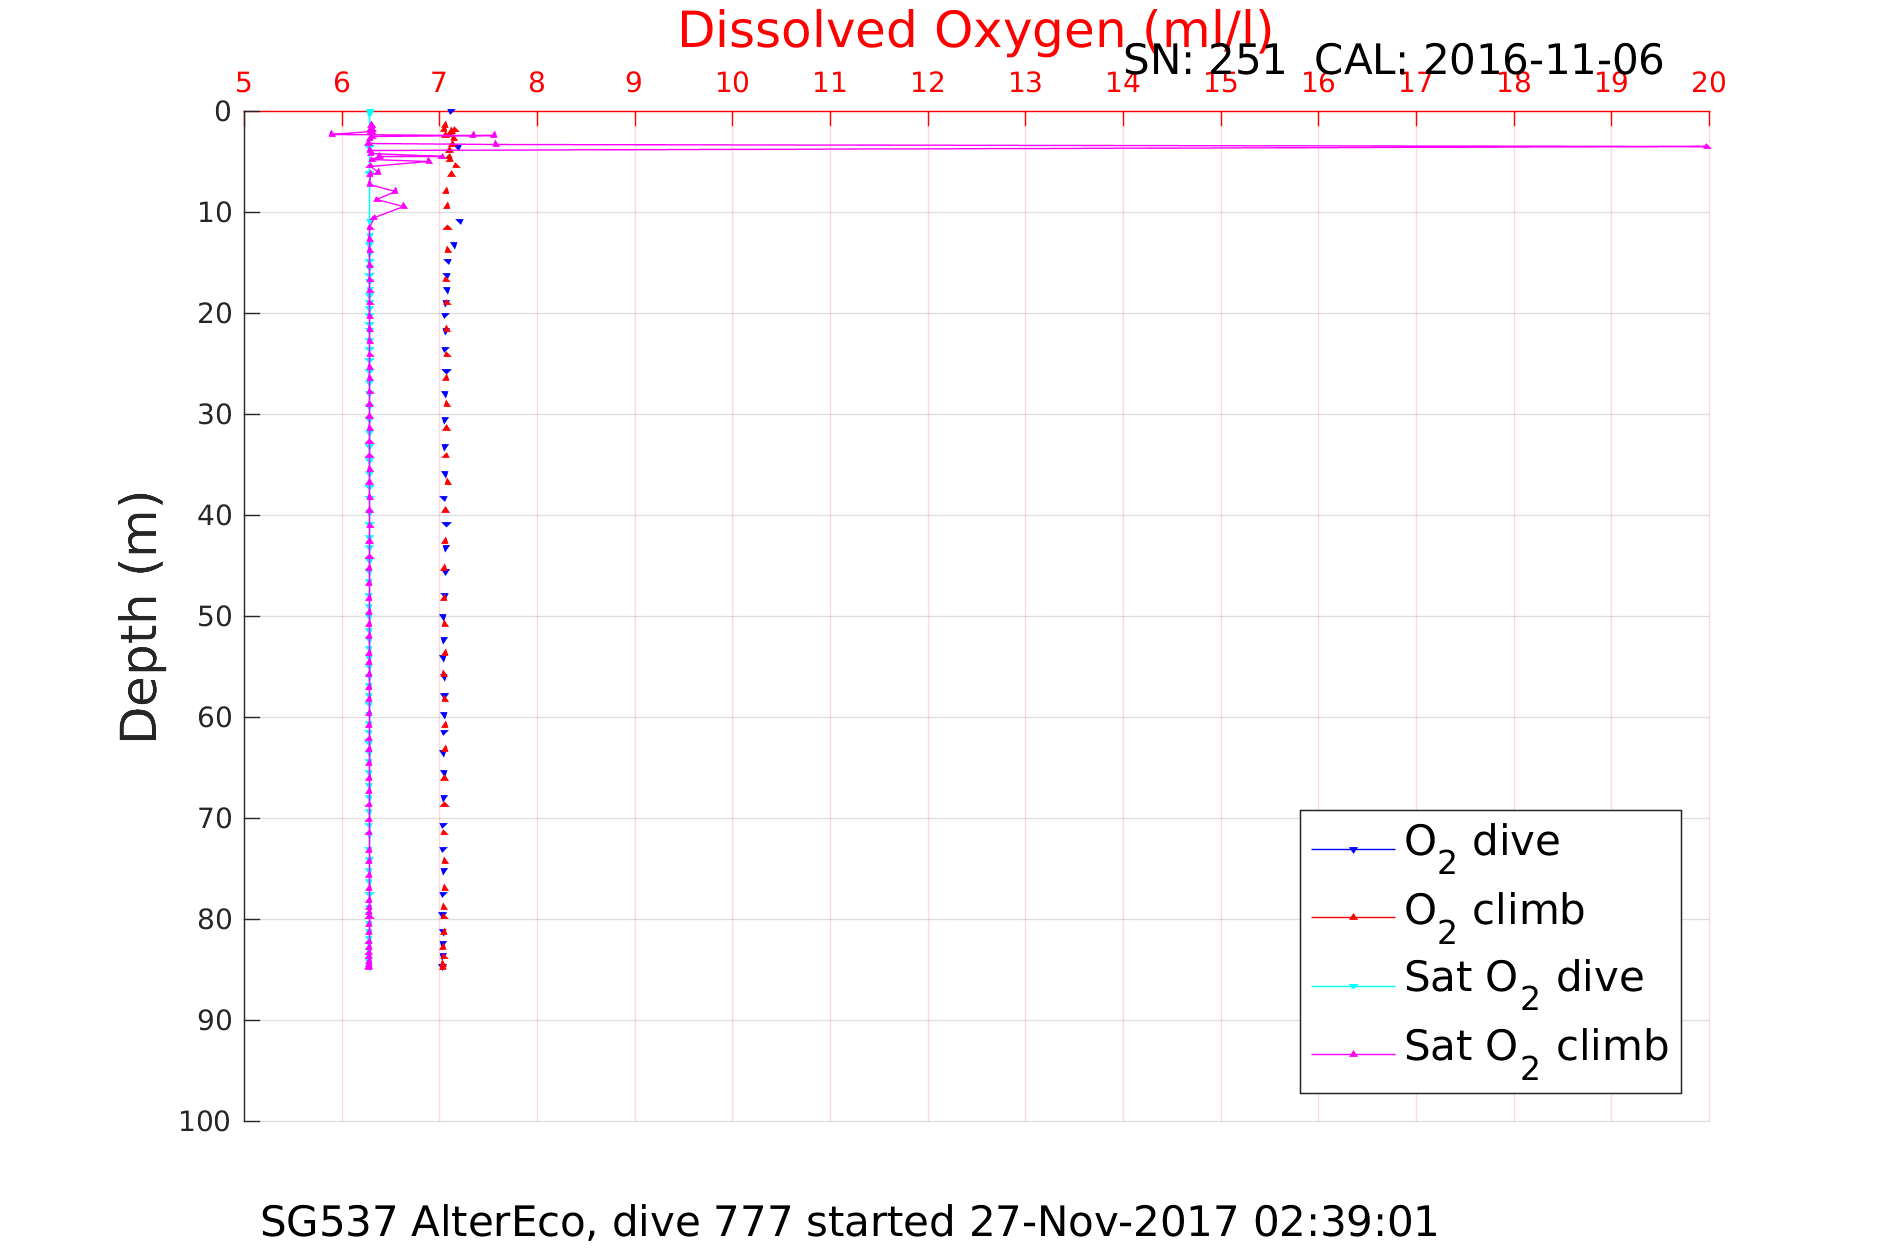Select the 'Sat O2 climb' legend entry

[x=1536, y=1050]
